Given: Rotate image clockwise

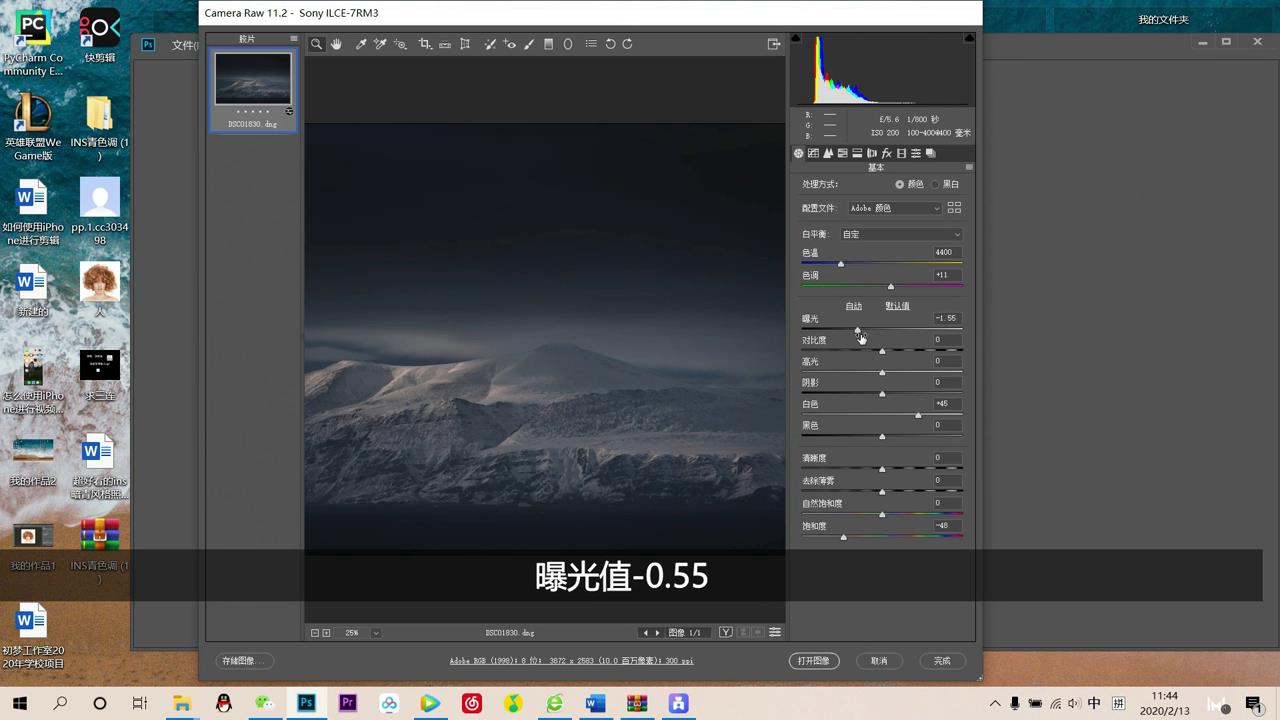Looking at the screenshot, I should [x=627, y=44].
